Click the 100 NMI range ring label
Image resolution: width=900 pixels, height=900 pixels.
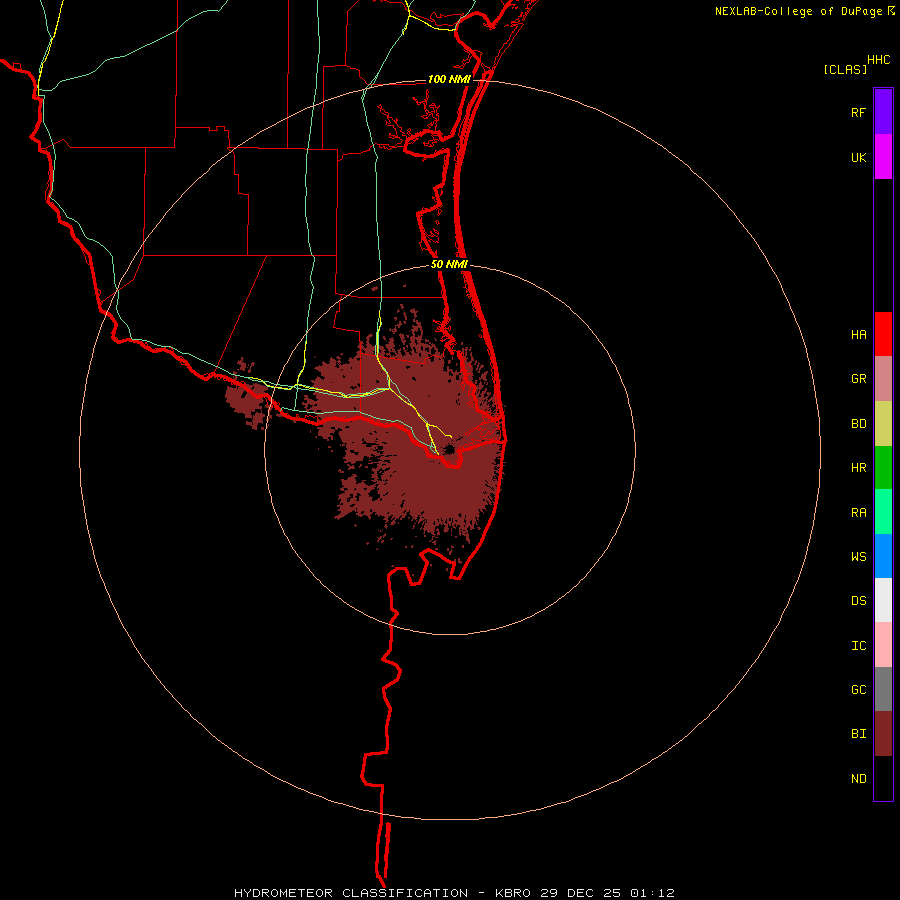coord(449,79)
